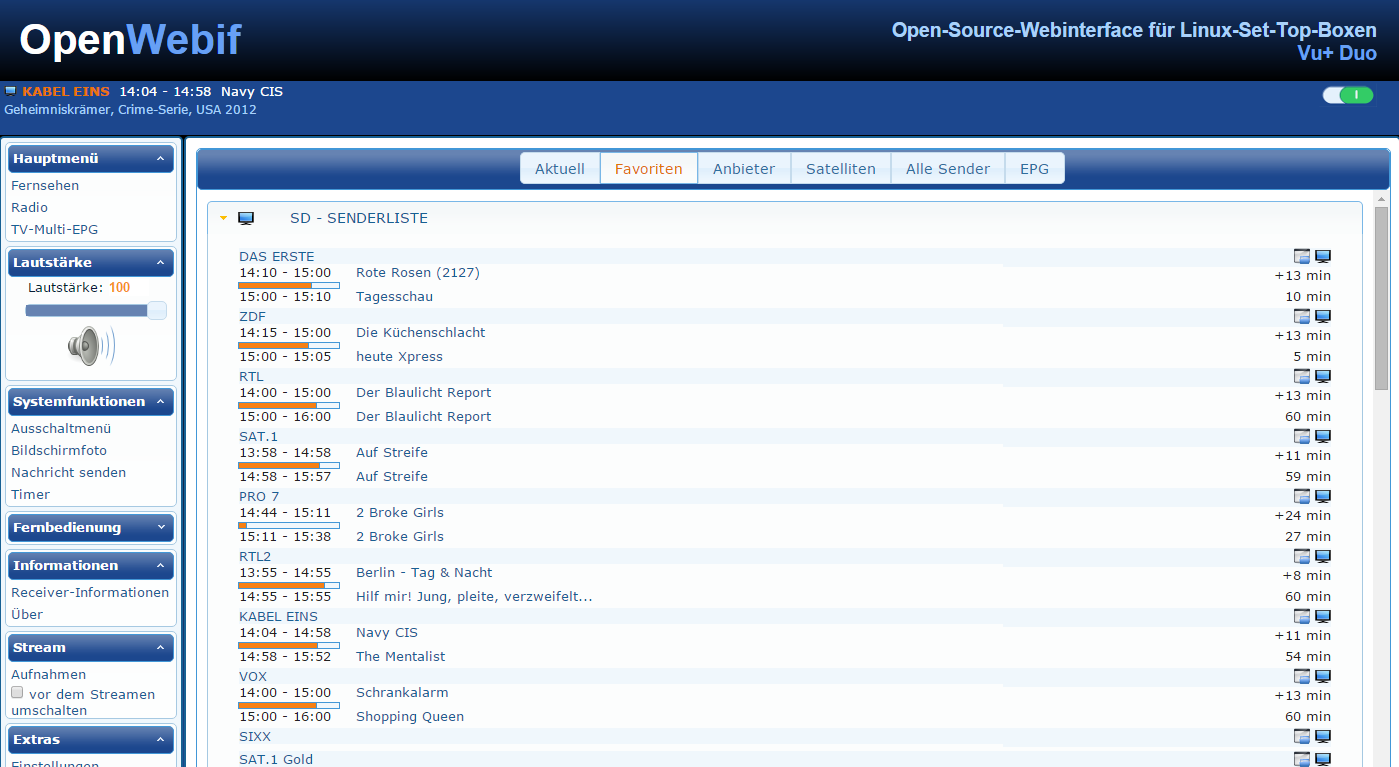Screen dimensions: 1399x767
Task: Collapse SD - SENDERLISTE bouquet arrow
Action: [224, 218]
